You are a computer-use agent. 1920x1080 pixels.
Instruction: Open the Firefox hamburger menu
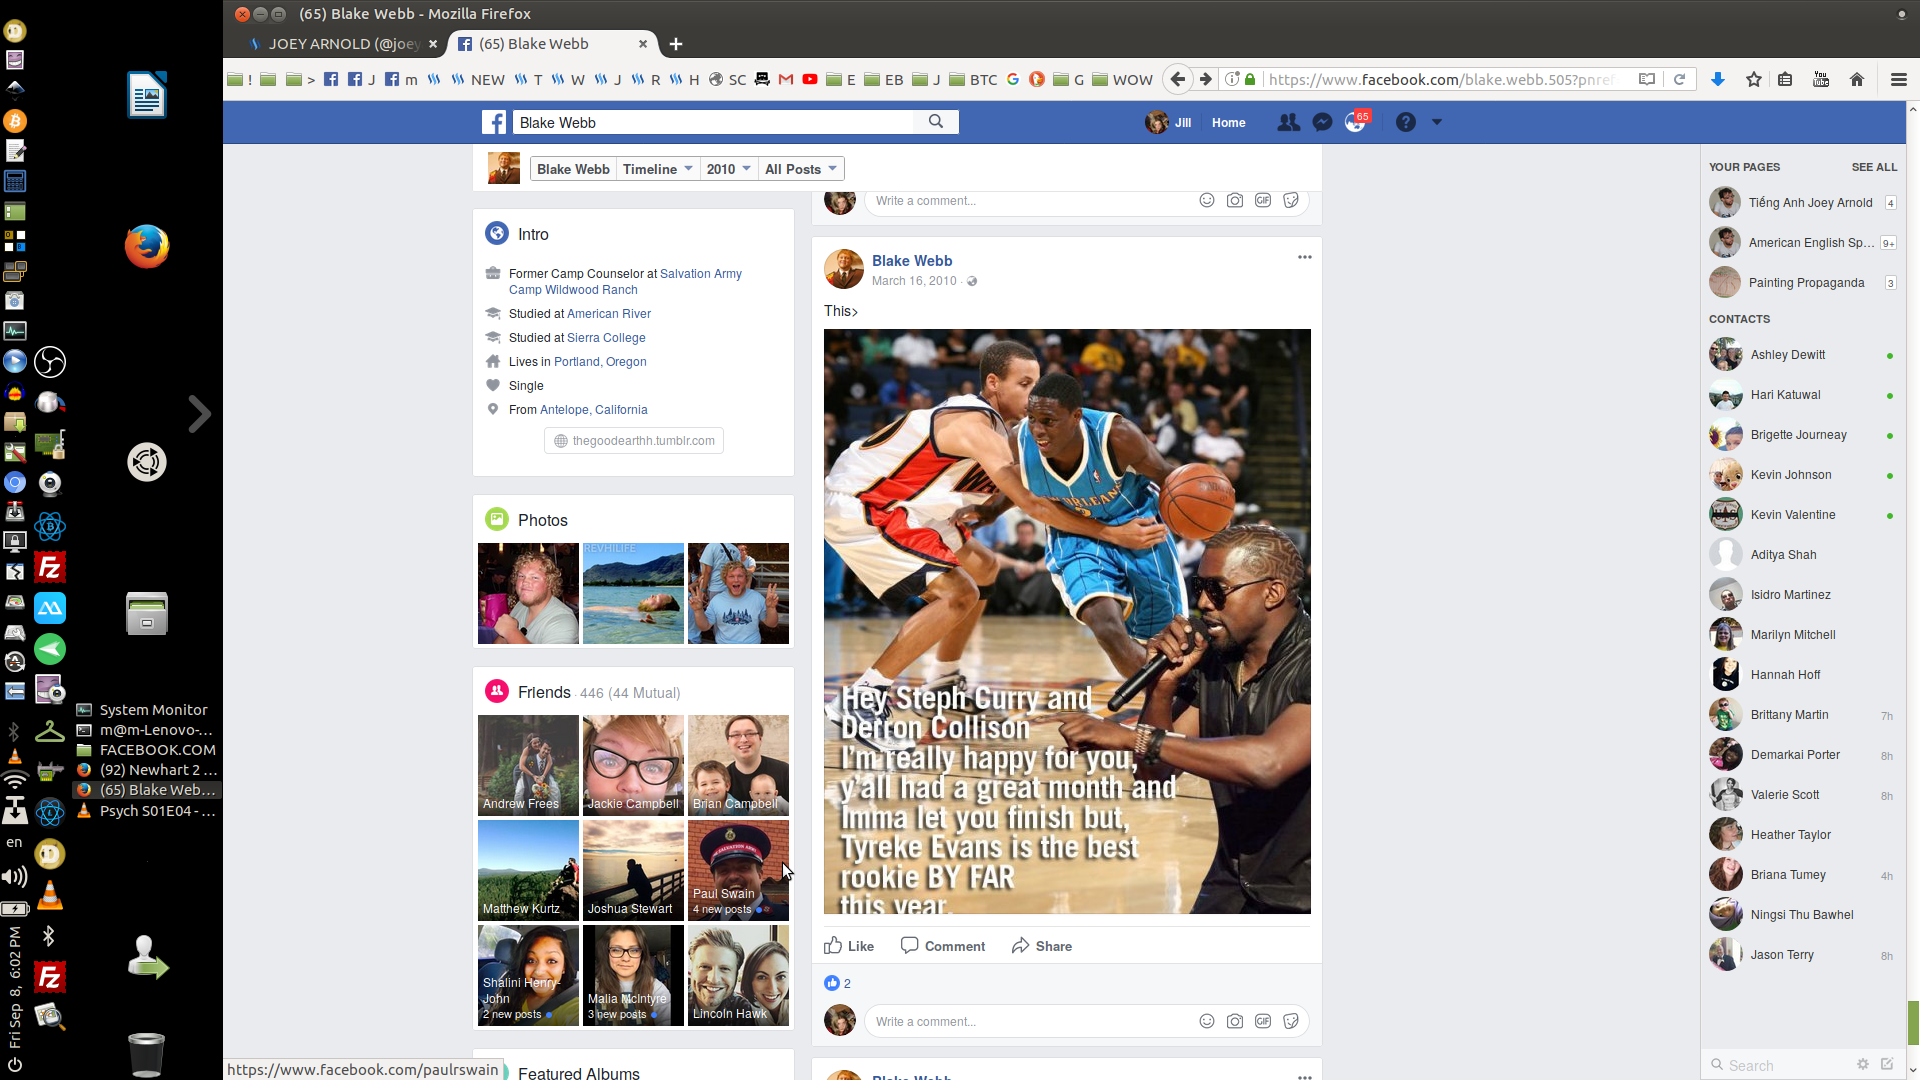tap(1898, 79)
